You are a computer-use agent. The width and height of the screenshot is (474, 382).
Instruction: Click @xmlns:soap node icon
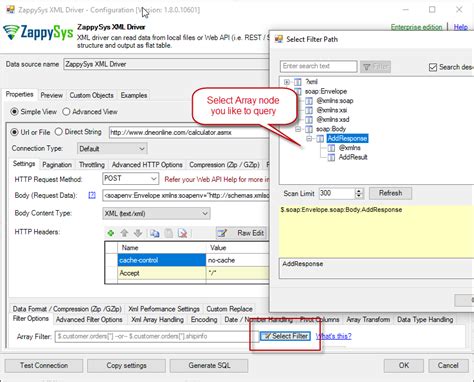(x=309, y=101)
